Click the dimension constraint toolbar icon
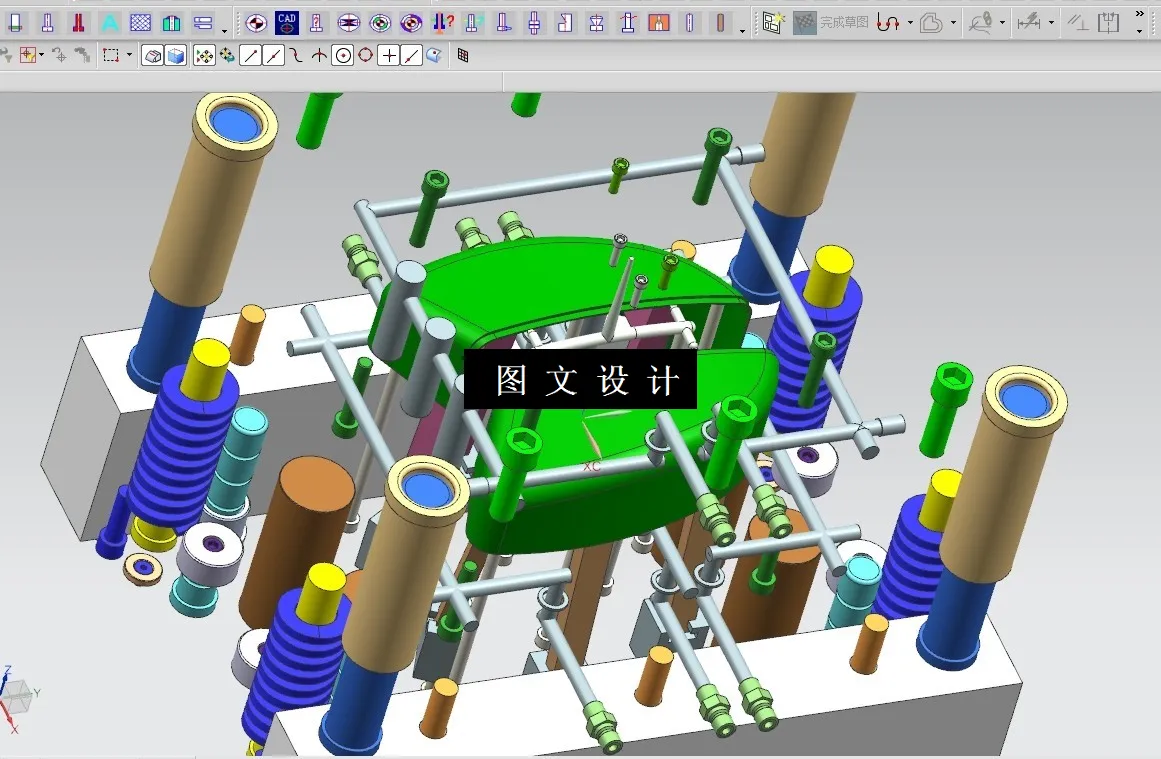The height and width of the screenshot is (759, 1161). tap(1031, 22)
